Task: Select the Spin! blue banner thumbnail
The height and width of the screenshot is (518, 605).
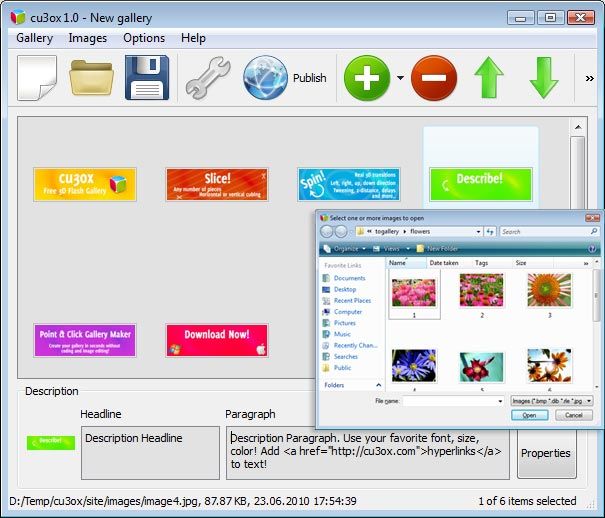Action: point(349,184)
